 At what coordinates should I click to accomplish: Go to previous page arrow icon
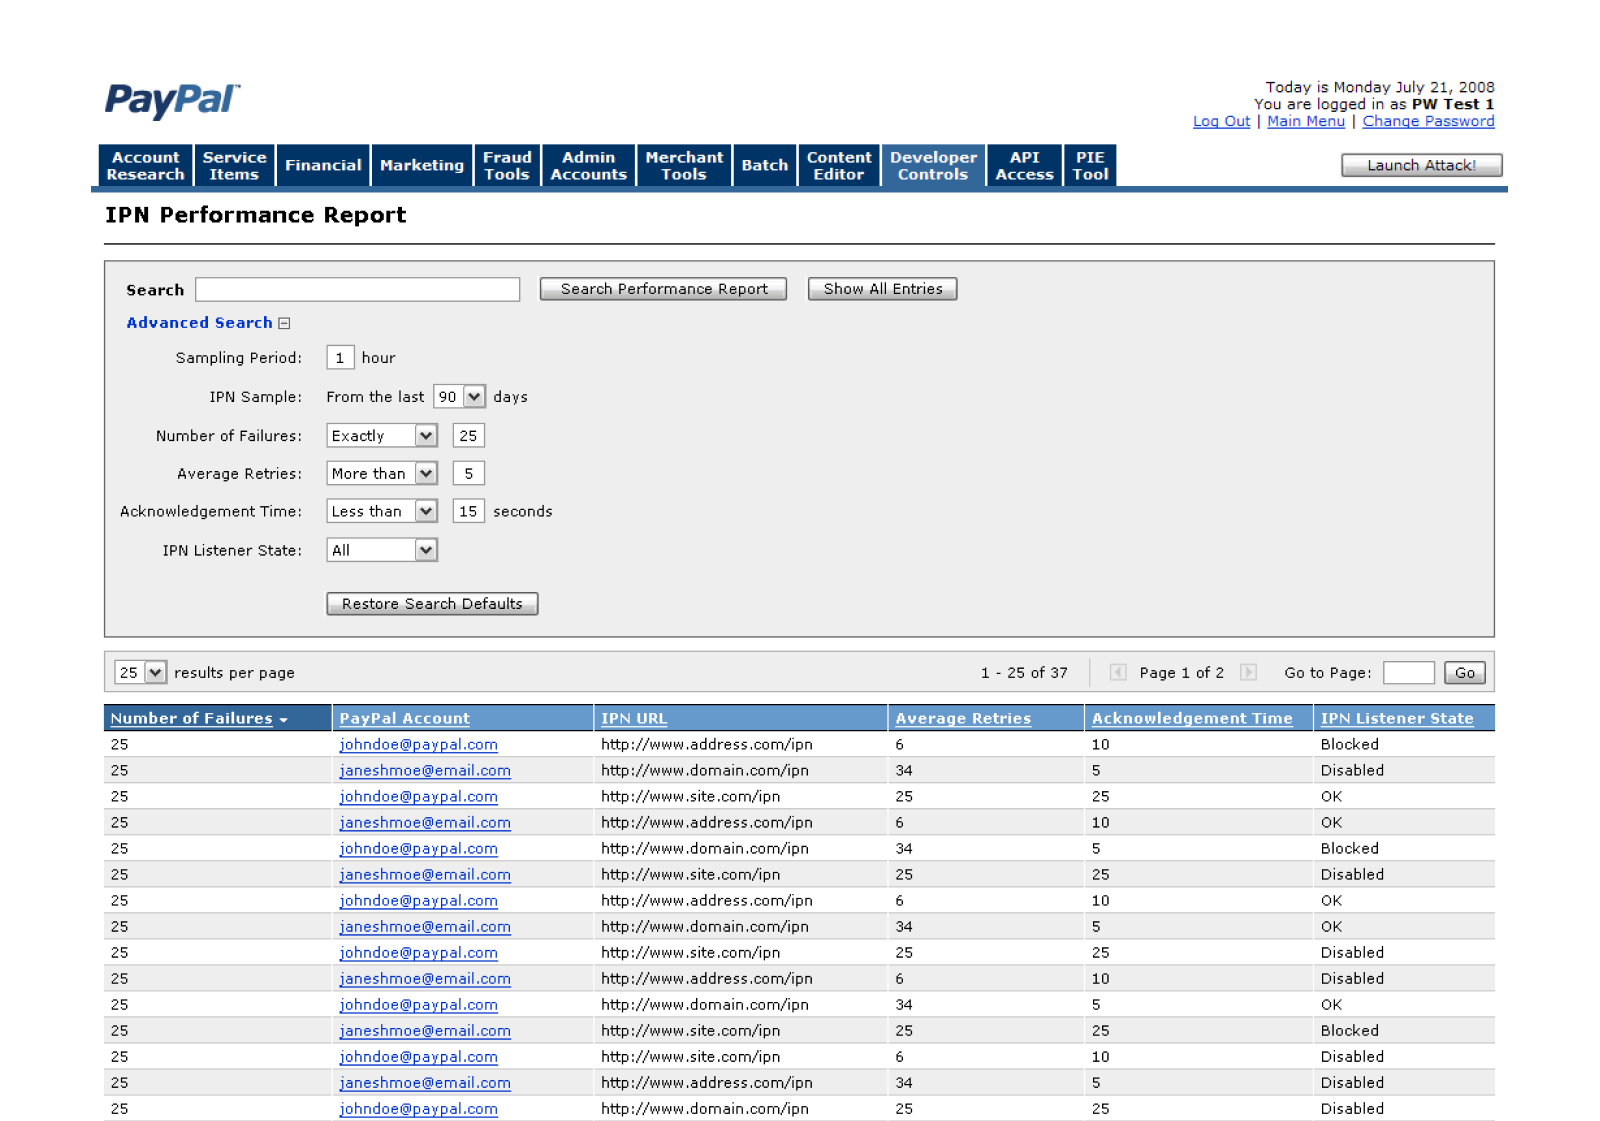[1118, 672]
